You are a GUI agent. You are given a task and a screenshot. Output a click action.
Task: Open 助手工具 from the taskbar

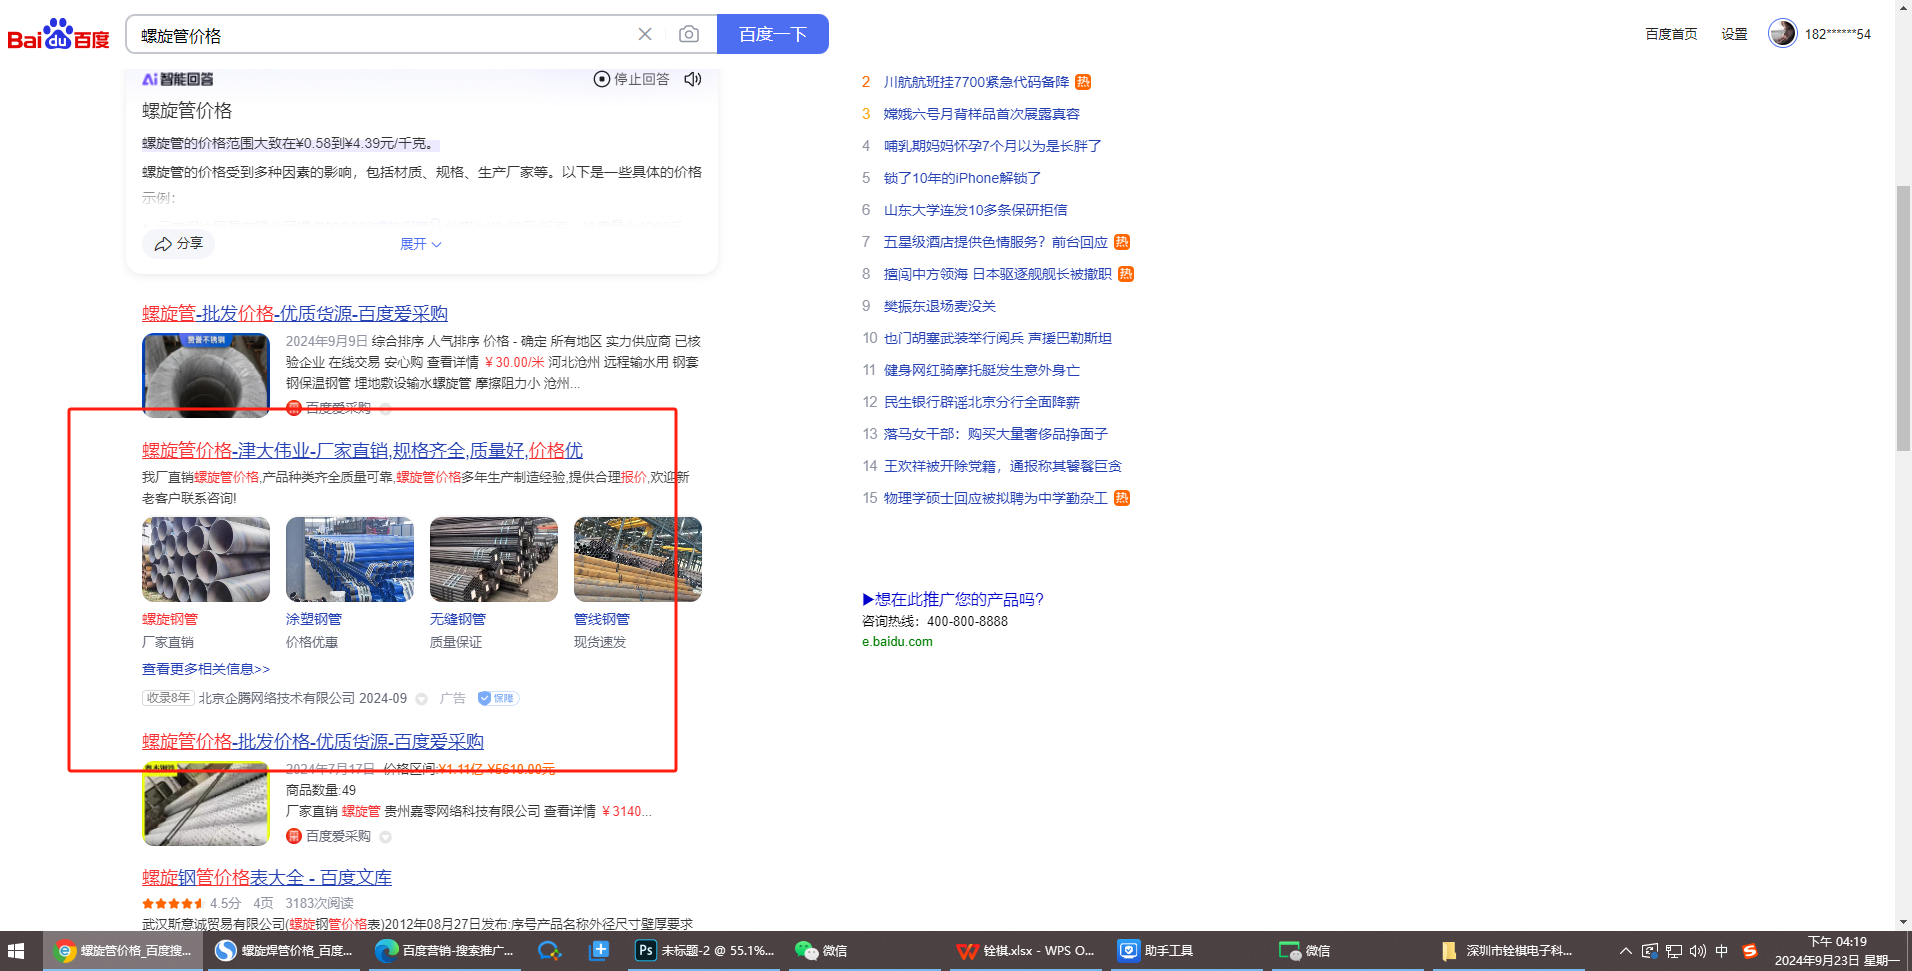point(1188,951)
